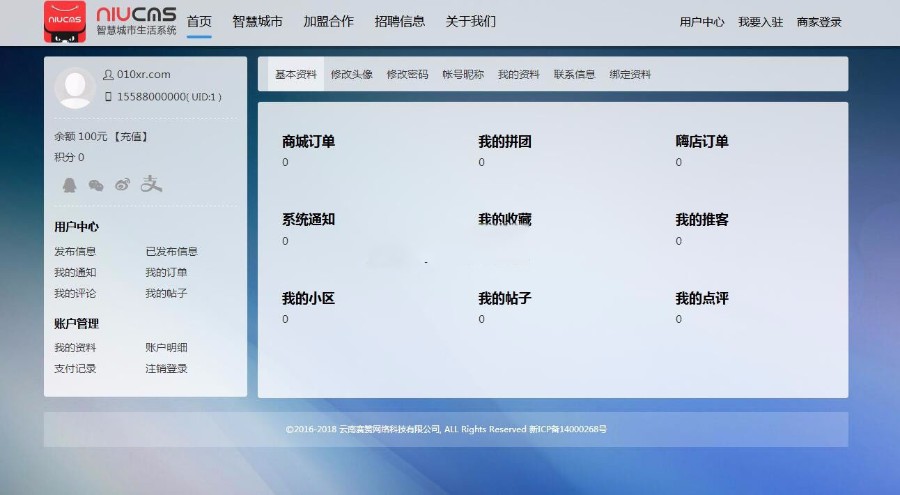
Task: Open 我的帖子 in the sidebar
Action: (166, 293)
